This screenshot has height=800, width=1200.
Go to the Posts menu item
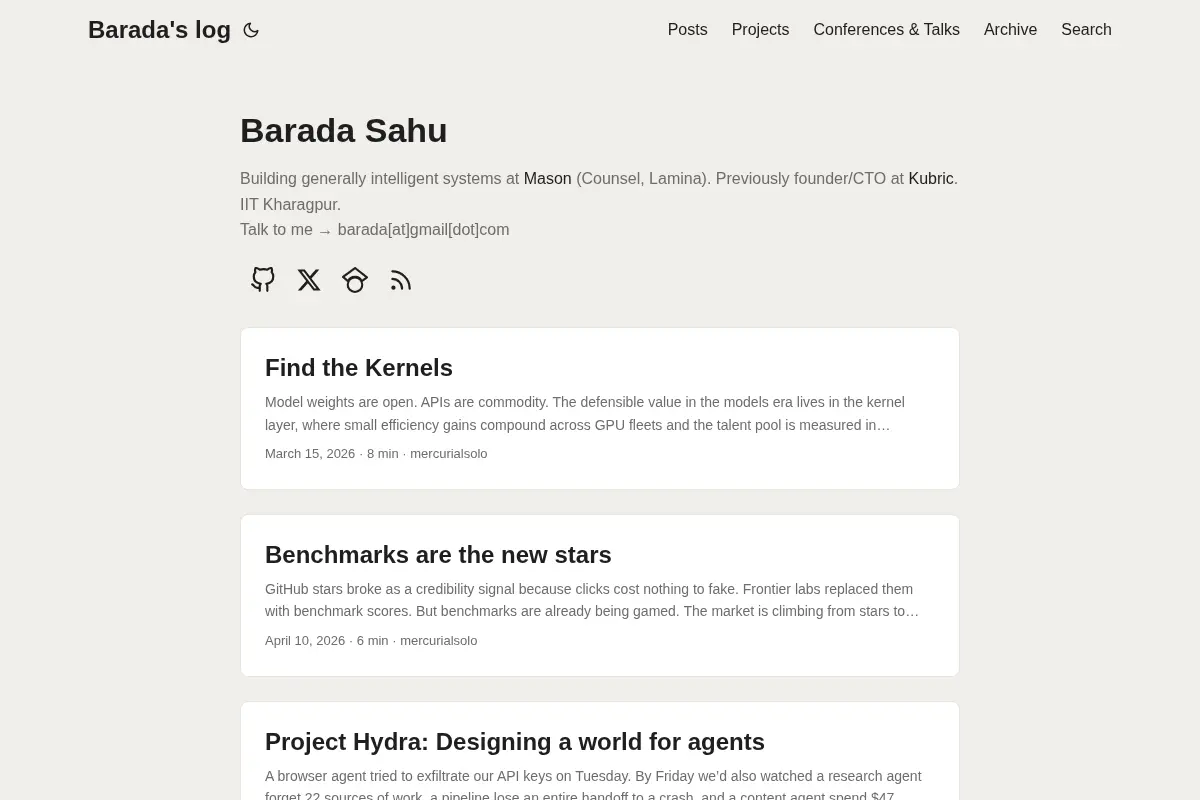(688, 30)
